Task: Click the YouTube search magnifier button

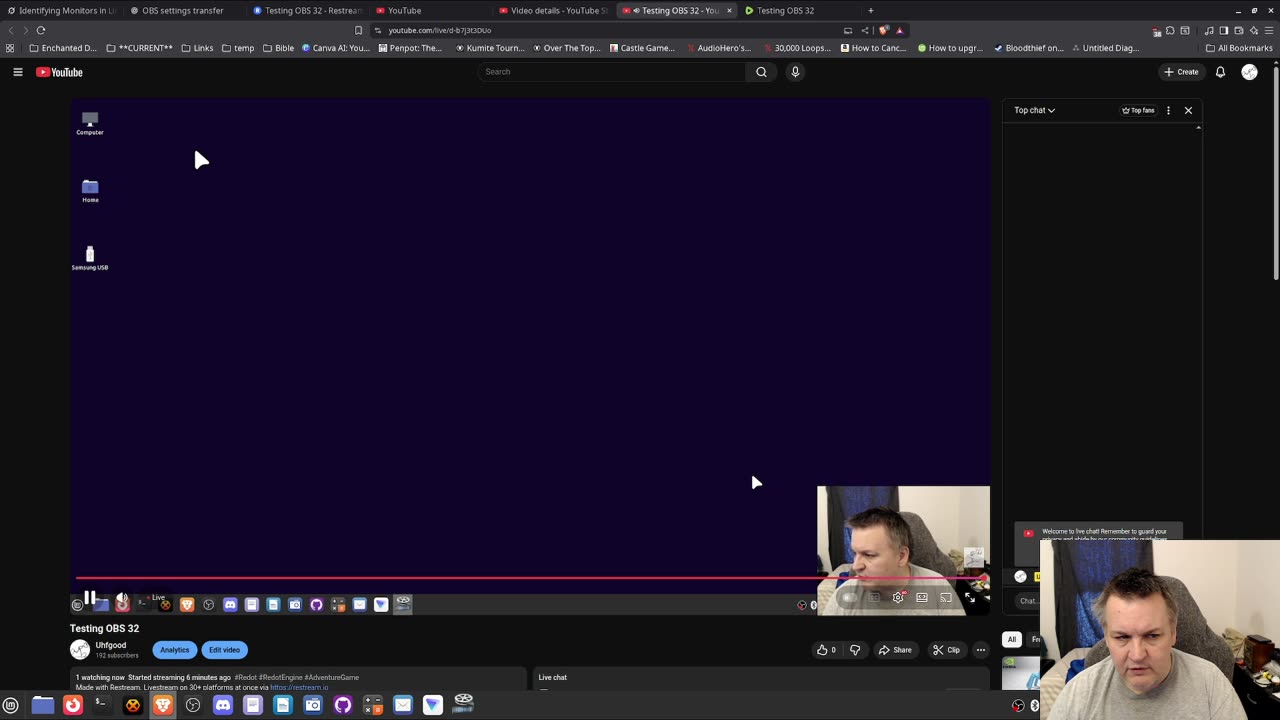Action: tap(761, 72)
